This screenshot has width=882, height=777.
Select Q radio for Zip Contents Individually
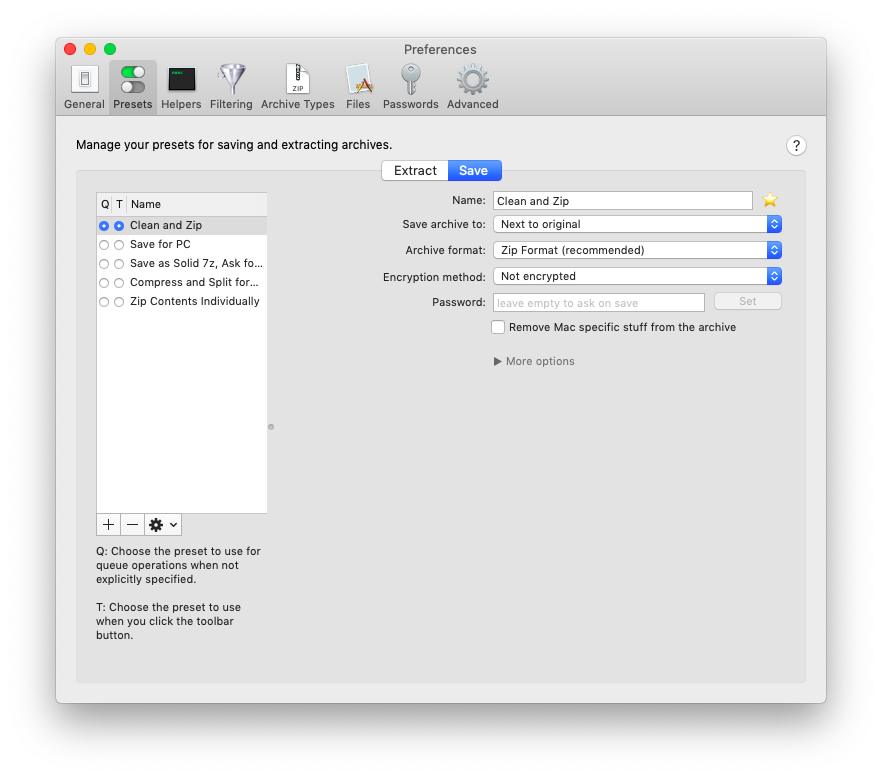tap(104, 302)
